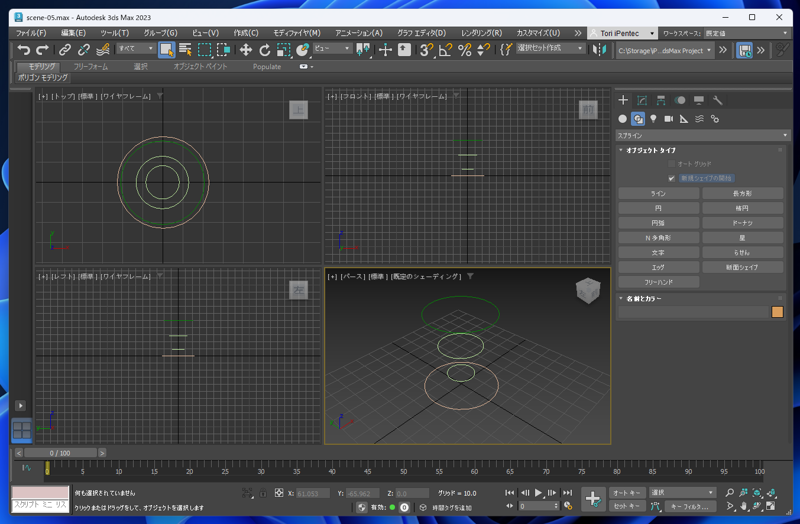Open the Tori iPentec user account dropdown
The width and height of the screenshot is (800, 524).
coord(622,33)
